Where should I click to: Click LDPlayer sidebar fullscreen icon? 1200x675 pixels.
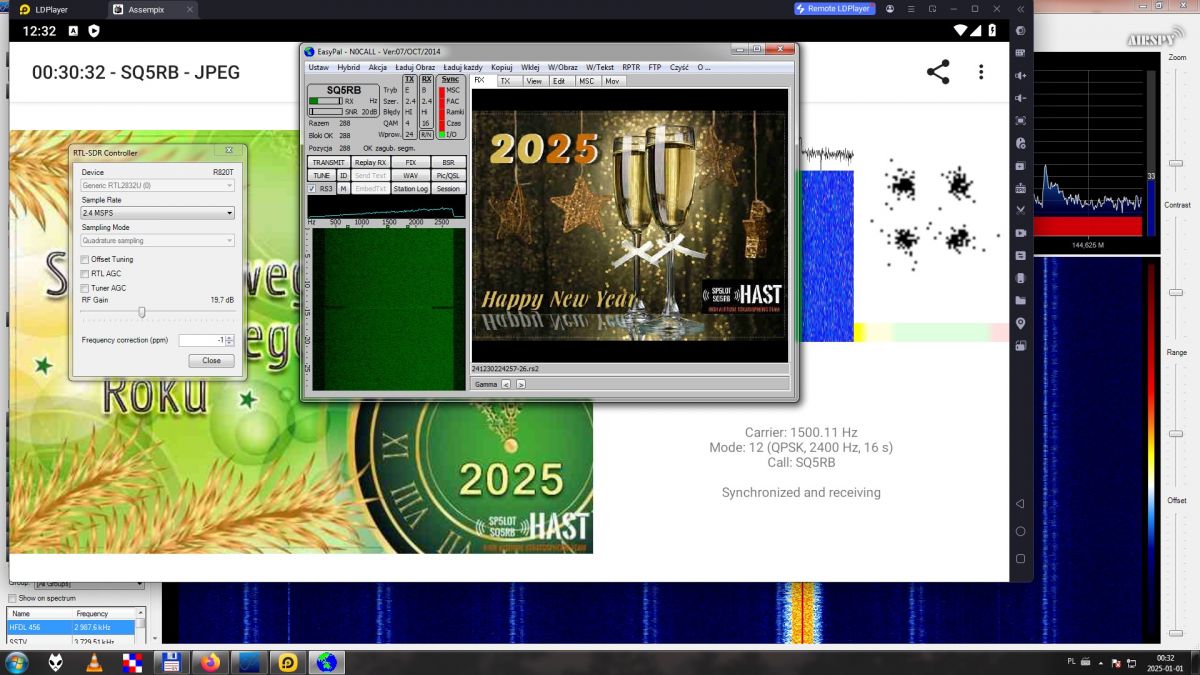click(1020, 120)
